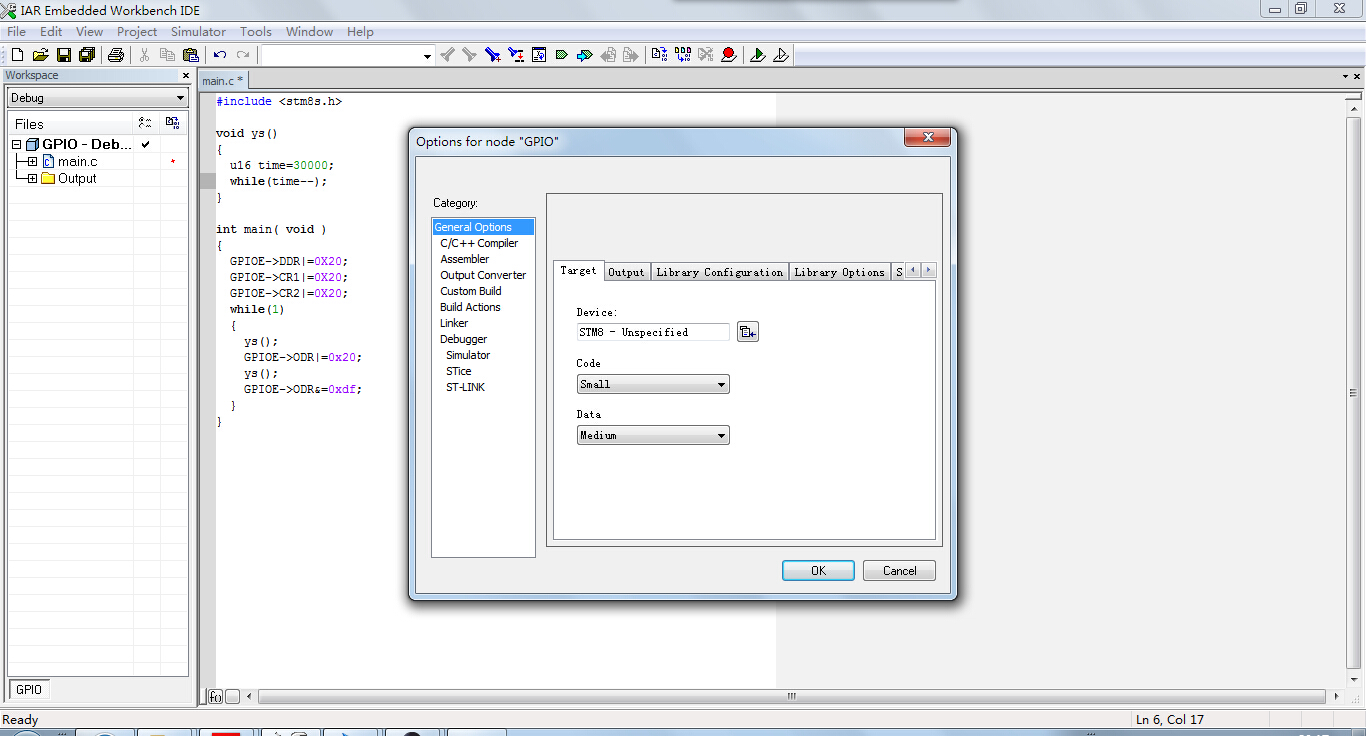Click the Find Previous toolbar icon
1366x736 pixels.
click(447, 55)
